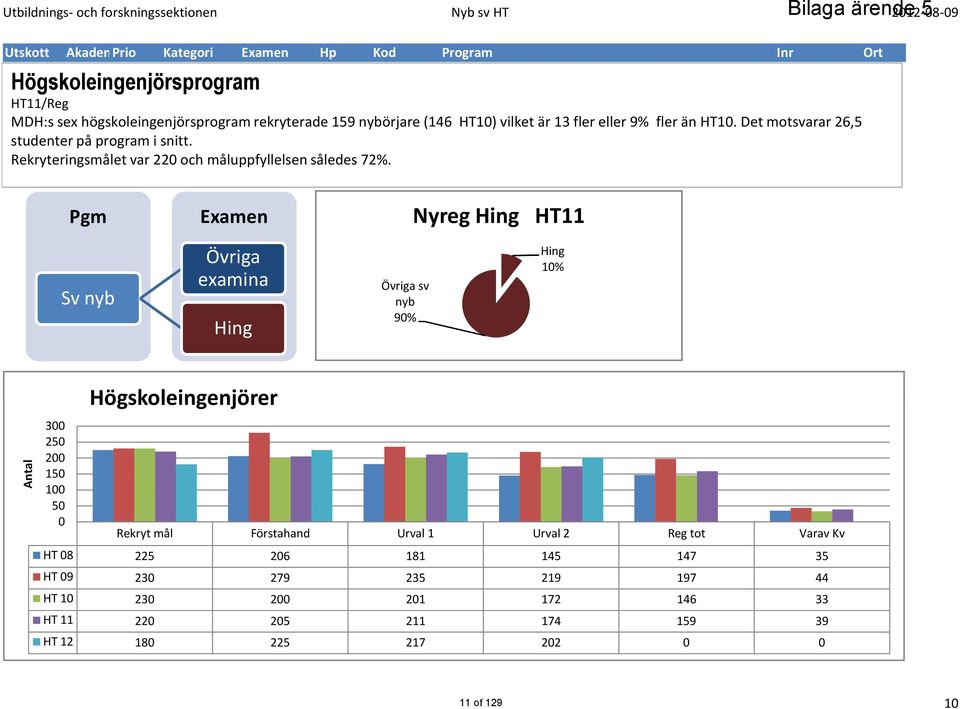This screenshot has height=709, width=960.
Task: Click the HT 09 red legend swatch
Action: pos(36,577)
